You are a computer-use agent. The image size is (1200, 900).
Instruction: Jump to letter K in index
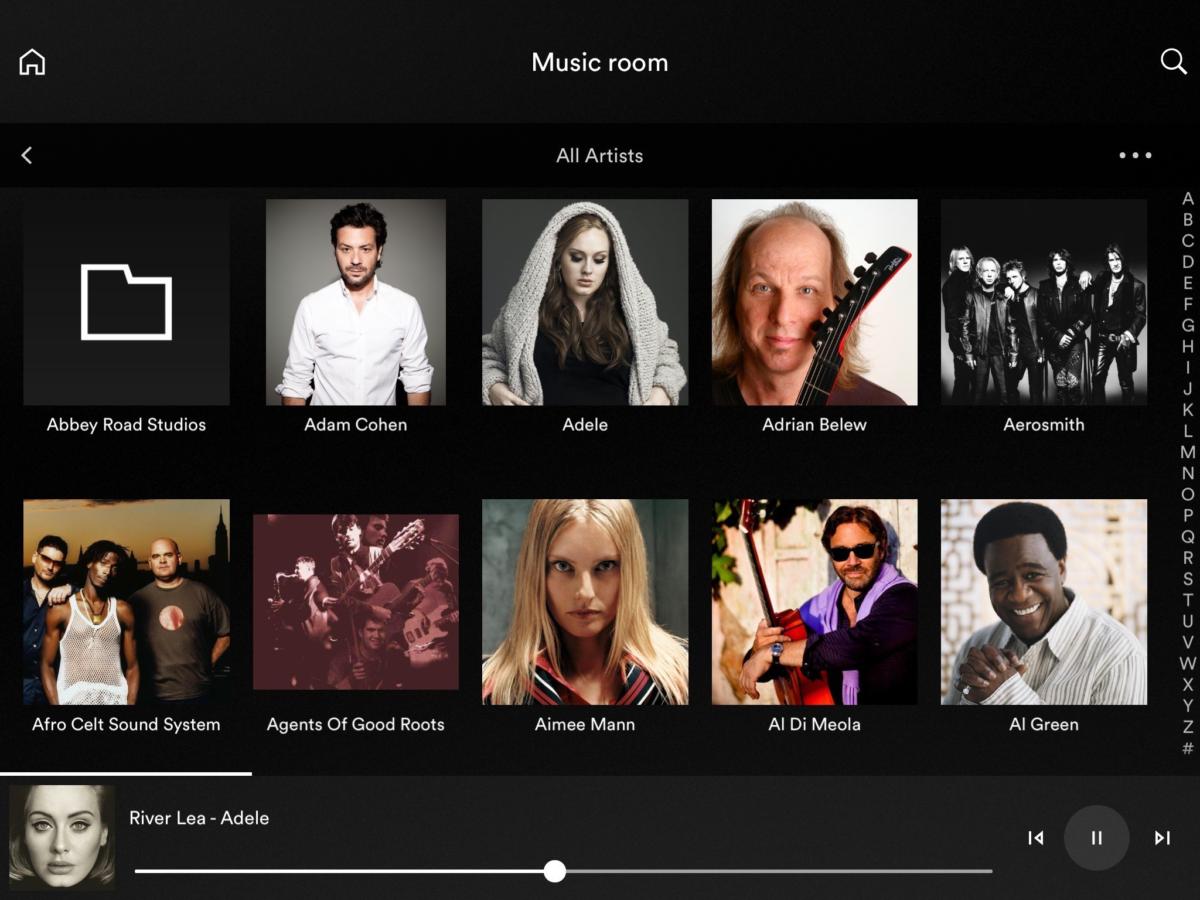pyautogui.click(x=1188, y=410)
